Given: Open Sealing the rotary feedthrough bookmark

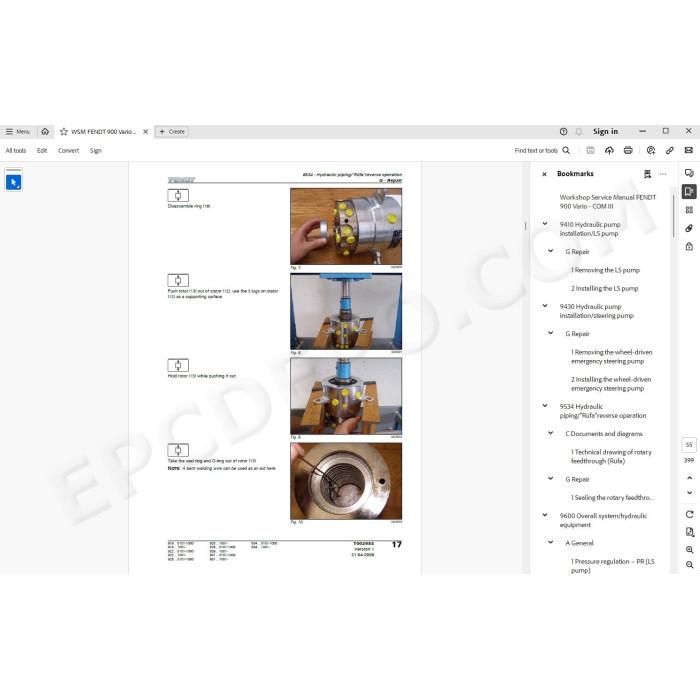Looking at the screenshot, I should tap(612, 498).
